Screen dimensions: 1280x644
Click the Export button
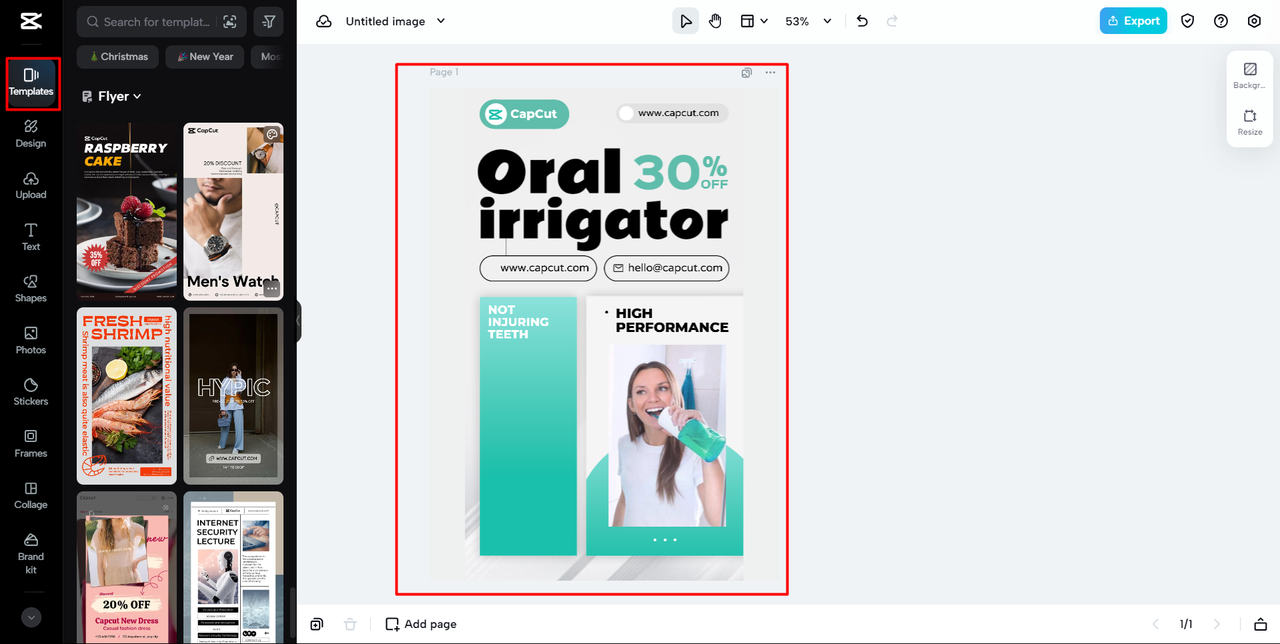pyautogui.click(x=1133, y=21)
